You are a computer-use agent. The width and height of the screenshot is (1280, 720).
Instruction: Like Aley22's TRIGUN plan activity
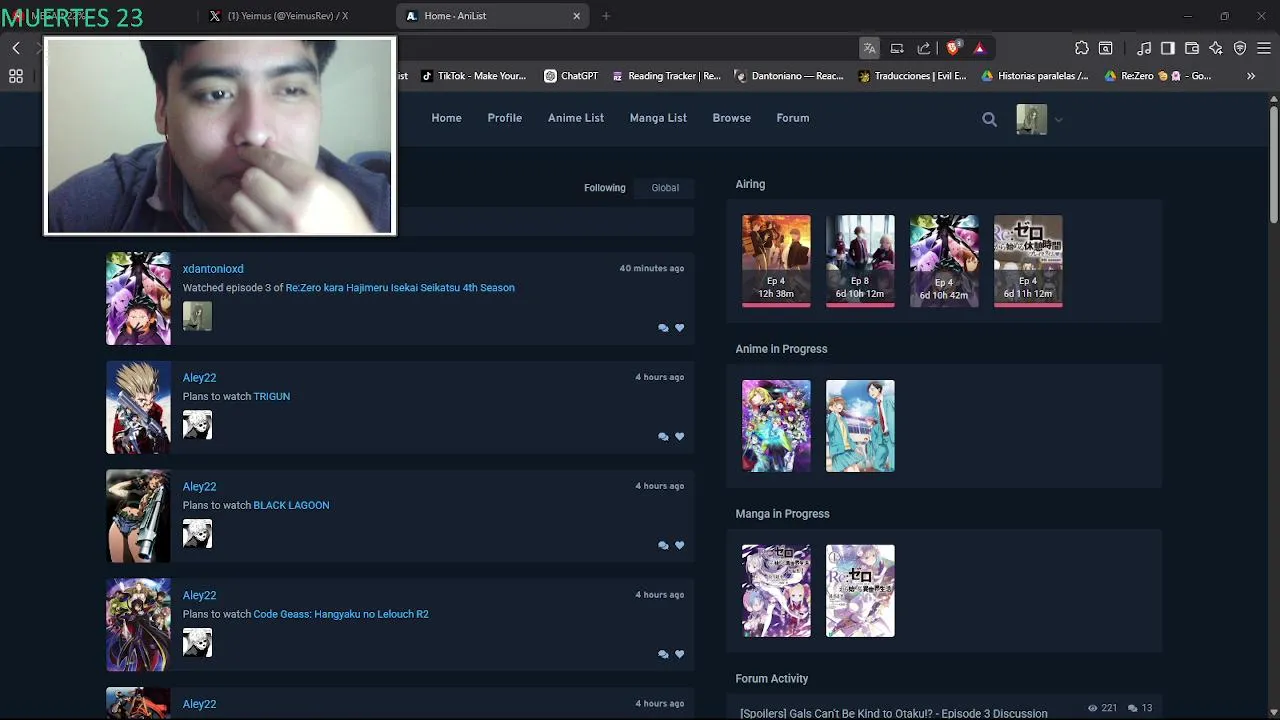680,437
